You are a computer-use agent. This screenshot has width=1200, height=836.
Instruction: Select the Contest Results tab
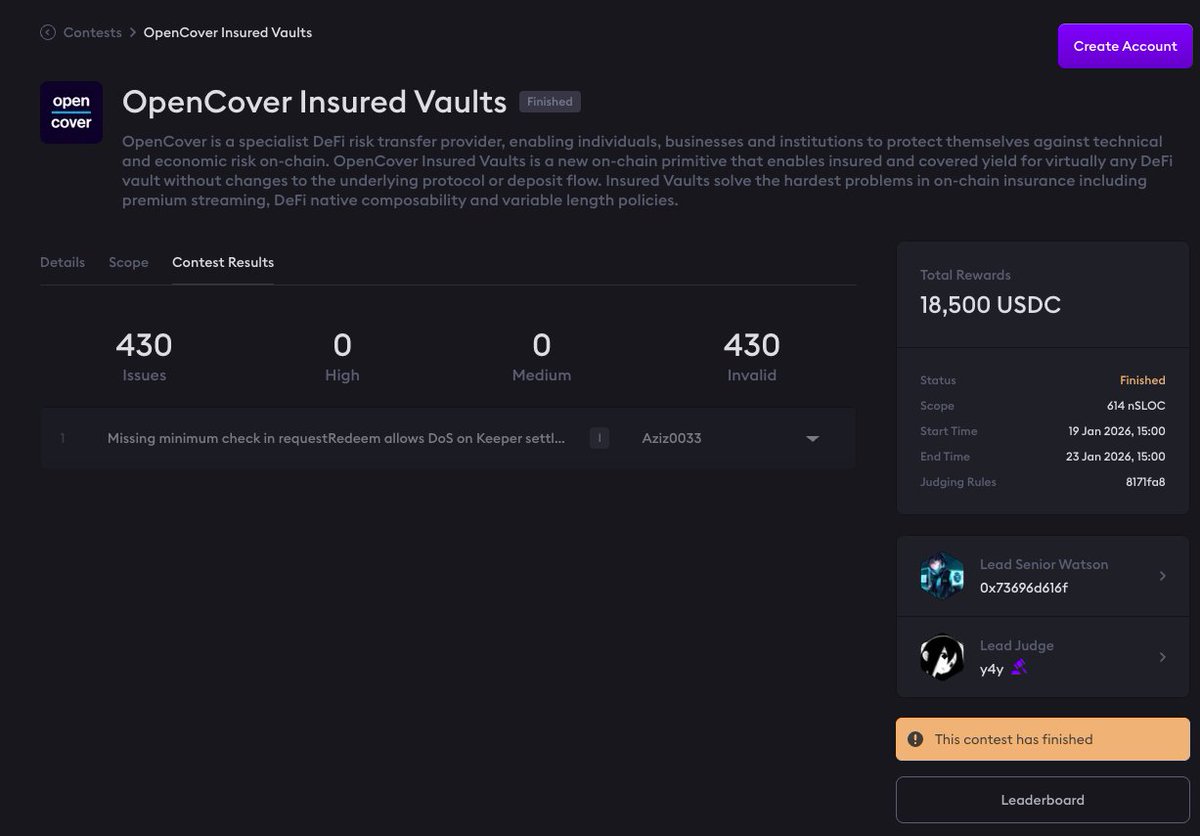click(x=222, y=262)
